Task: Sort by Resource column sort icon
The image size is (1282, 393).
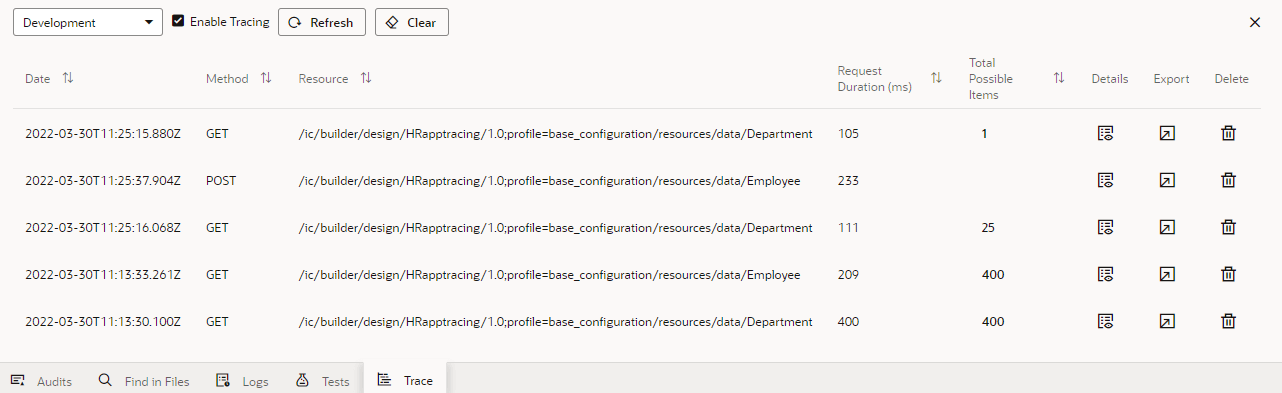Action: point(366,78)
